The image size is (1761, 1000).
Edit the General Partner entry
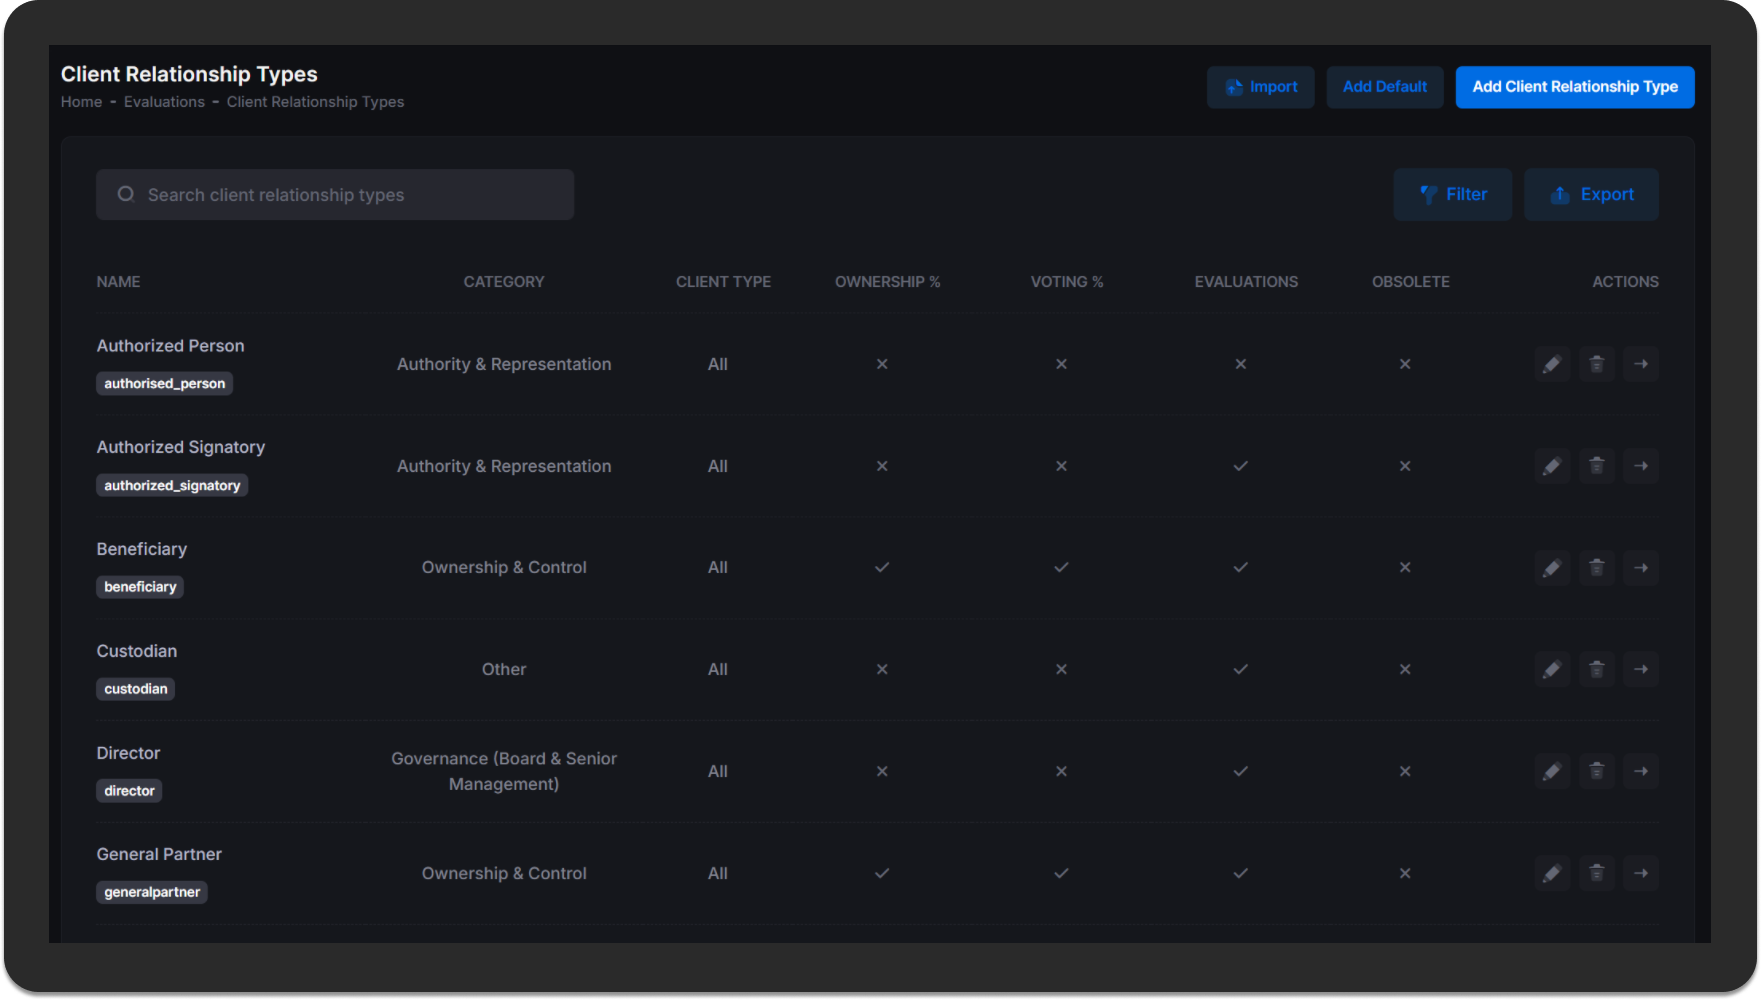coord(1551,873)
